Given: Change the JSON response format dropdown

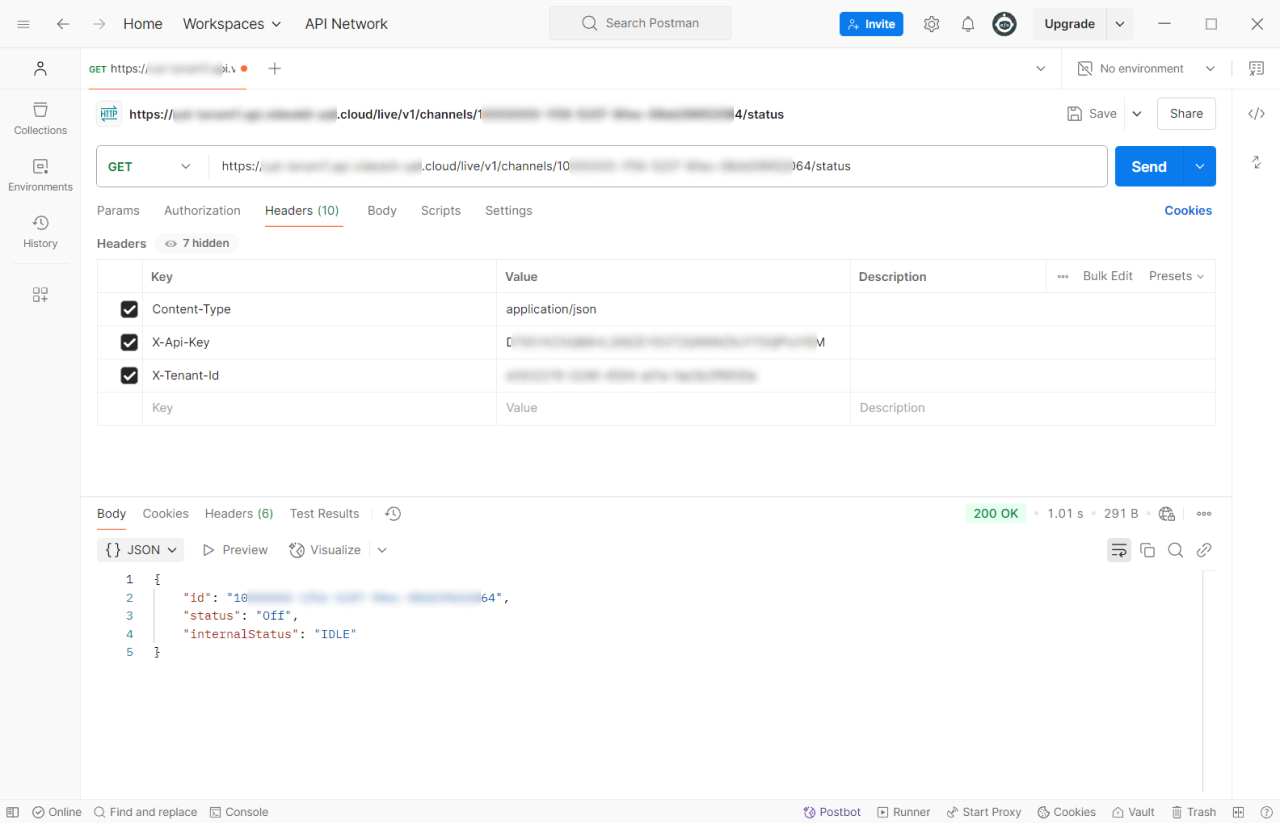Looking at the screenshot, I should point(140,550).
